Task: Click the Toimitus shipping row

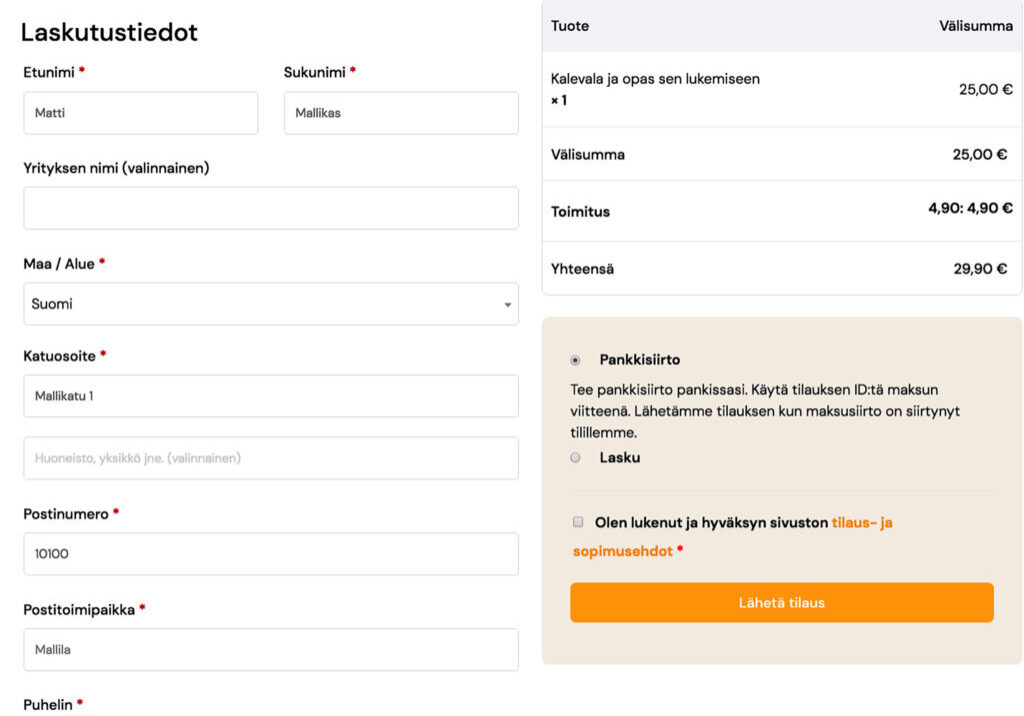Action: pyautogui.click(x=780, y=211)
